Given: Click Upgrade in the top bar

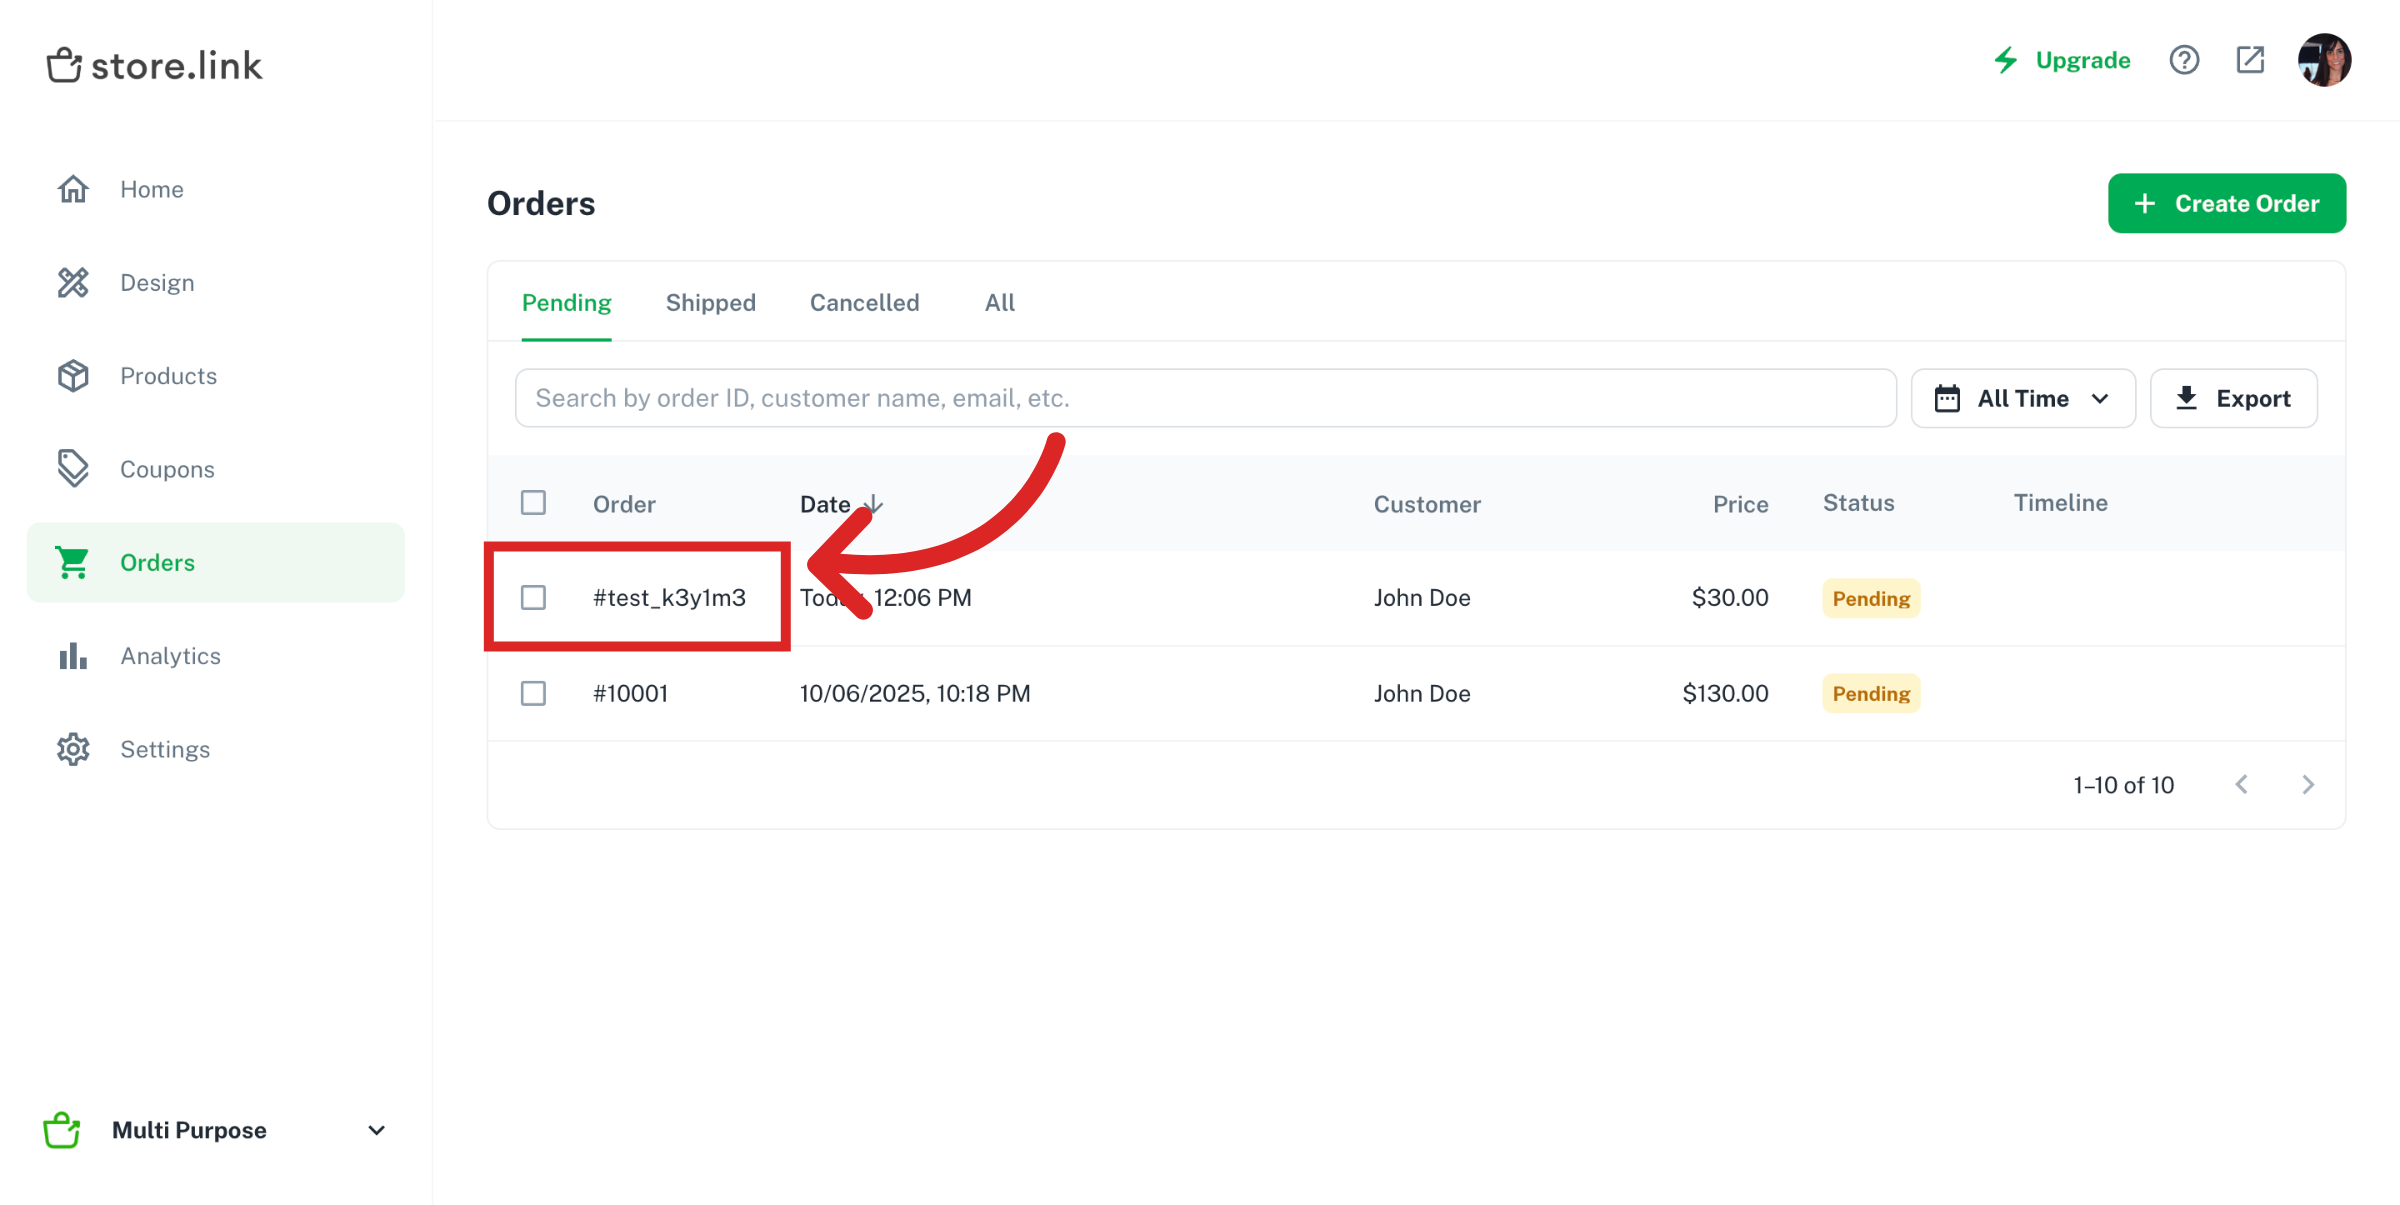Looking at the screenshot, I should coord(2081,60).
